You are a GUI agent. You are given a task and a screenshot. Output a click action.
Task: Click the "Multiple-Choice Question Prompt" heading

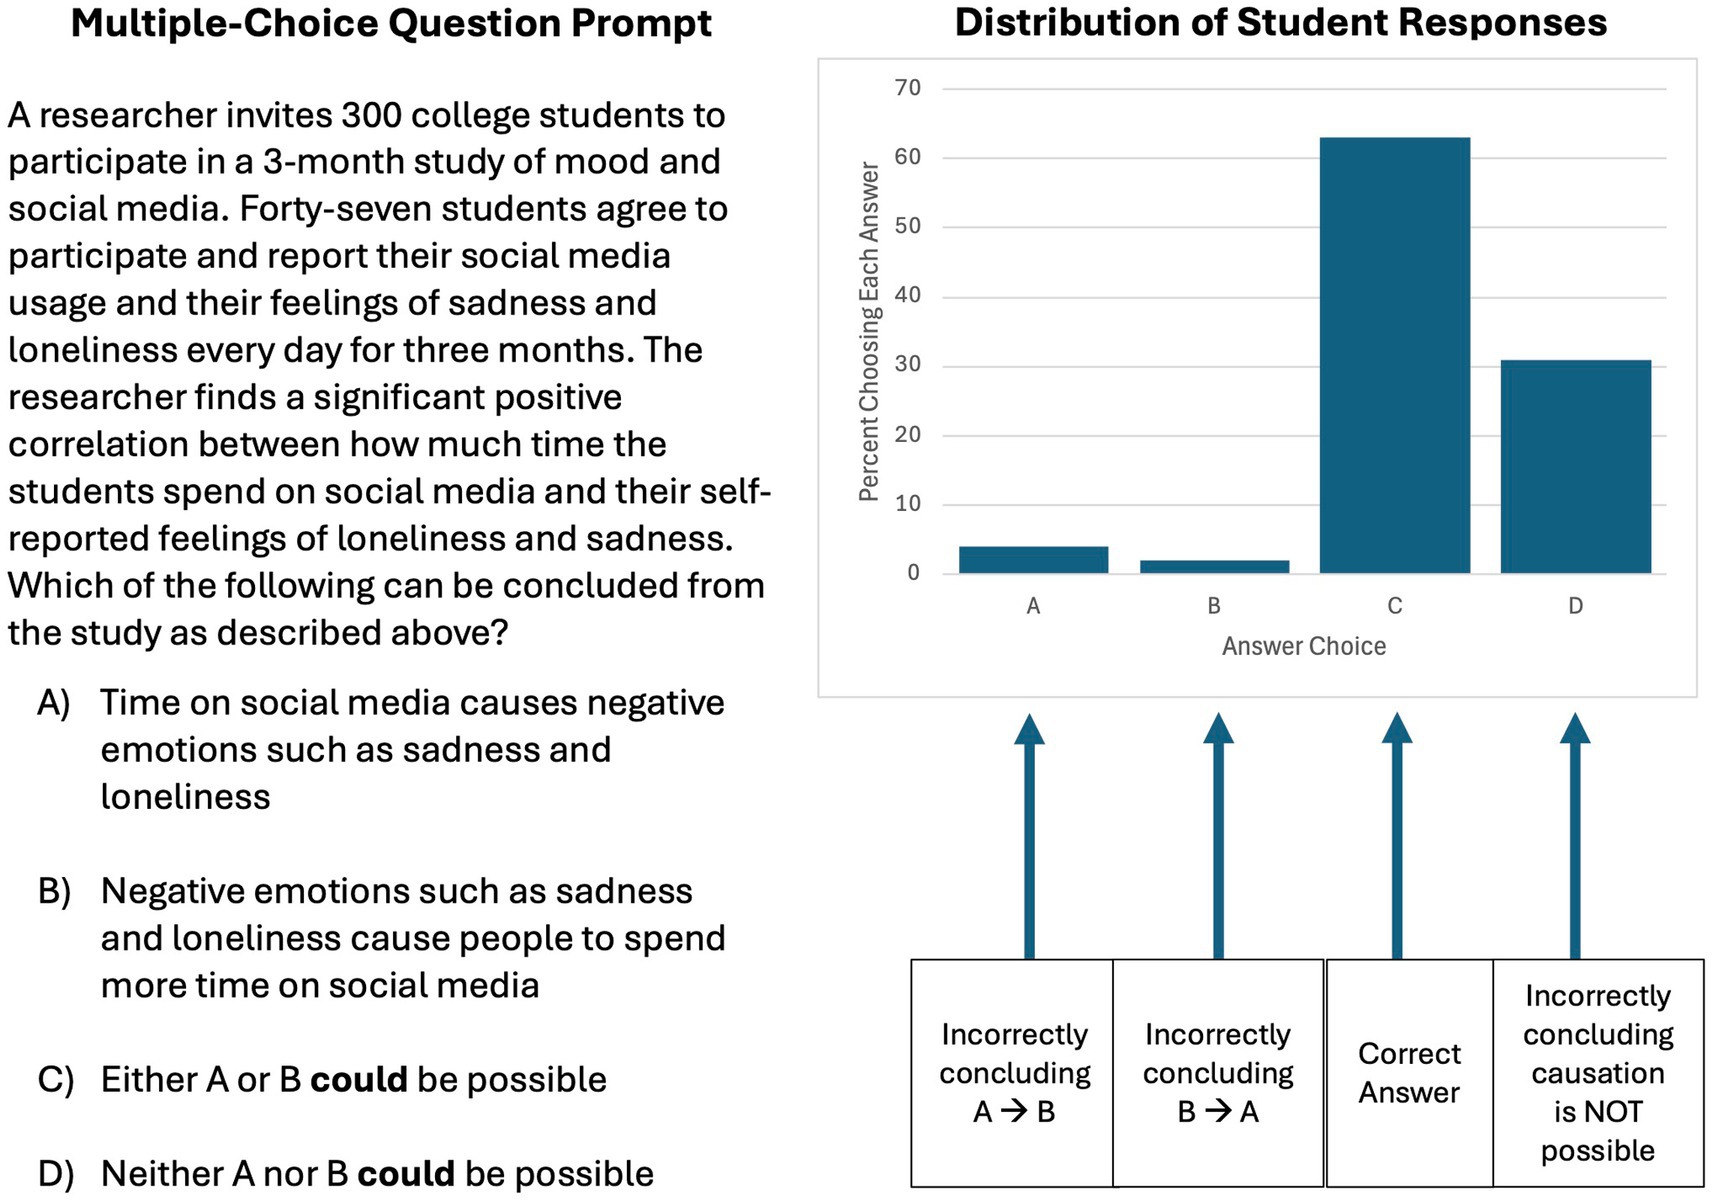[391, 23]
